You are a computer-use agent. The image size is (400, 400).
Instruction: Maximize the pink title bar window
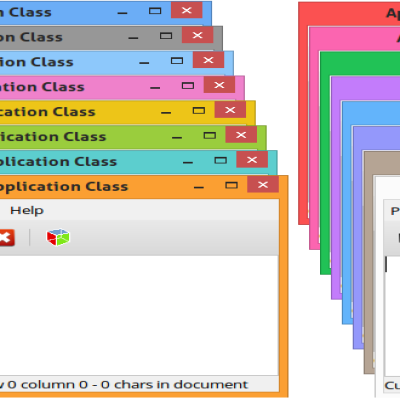click(x=188, y=86)
